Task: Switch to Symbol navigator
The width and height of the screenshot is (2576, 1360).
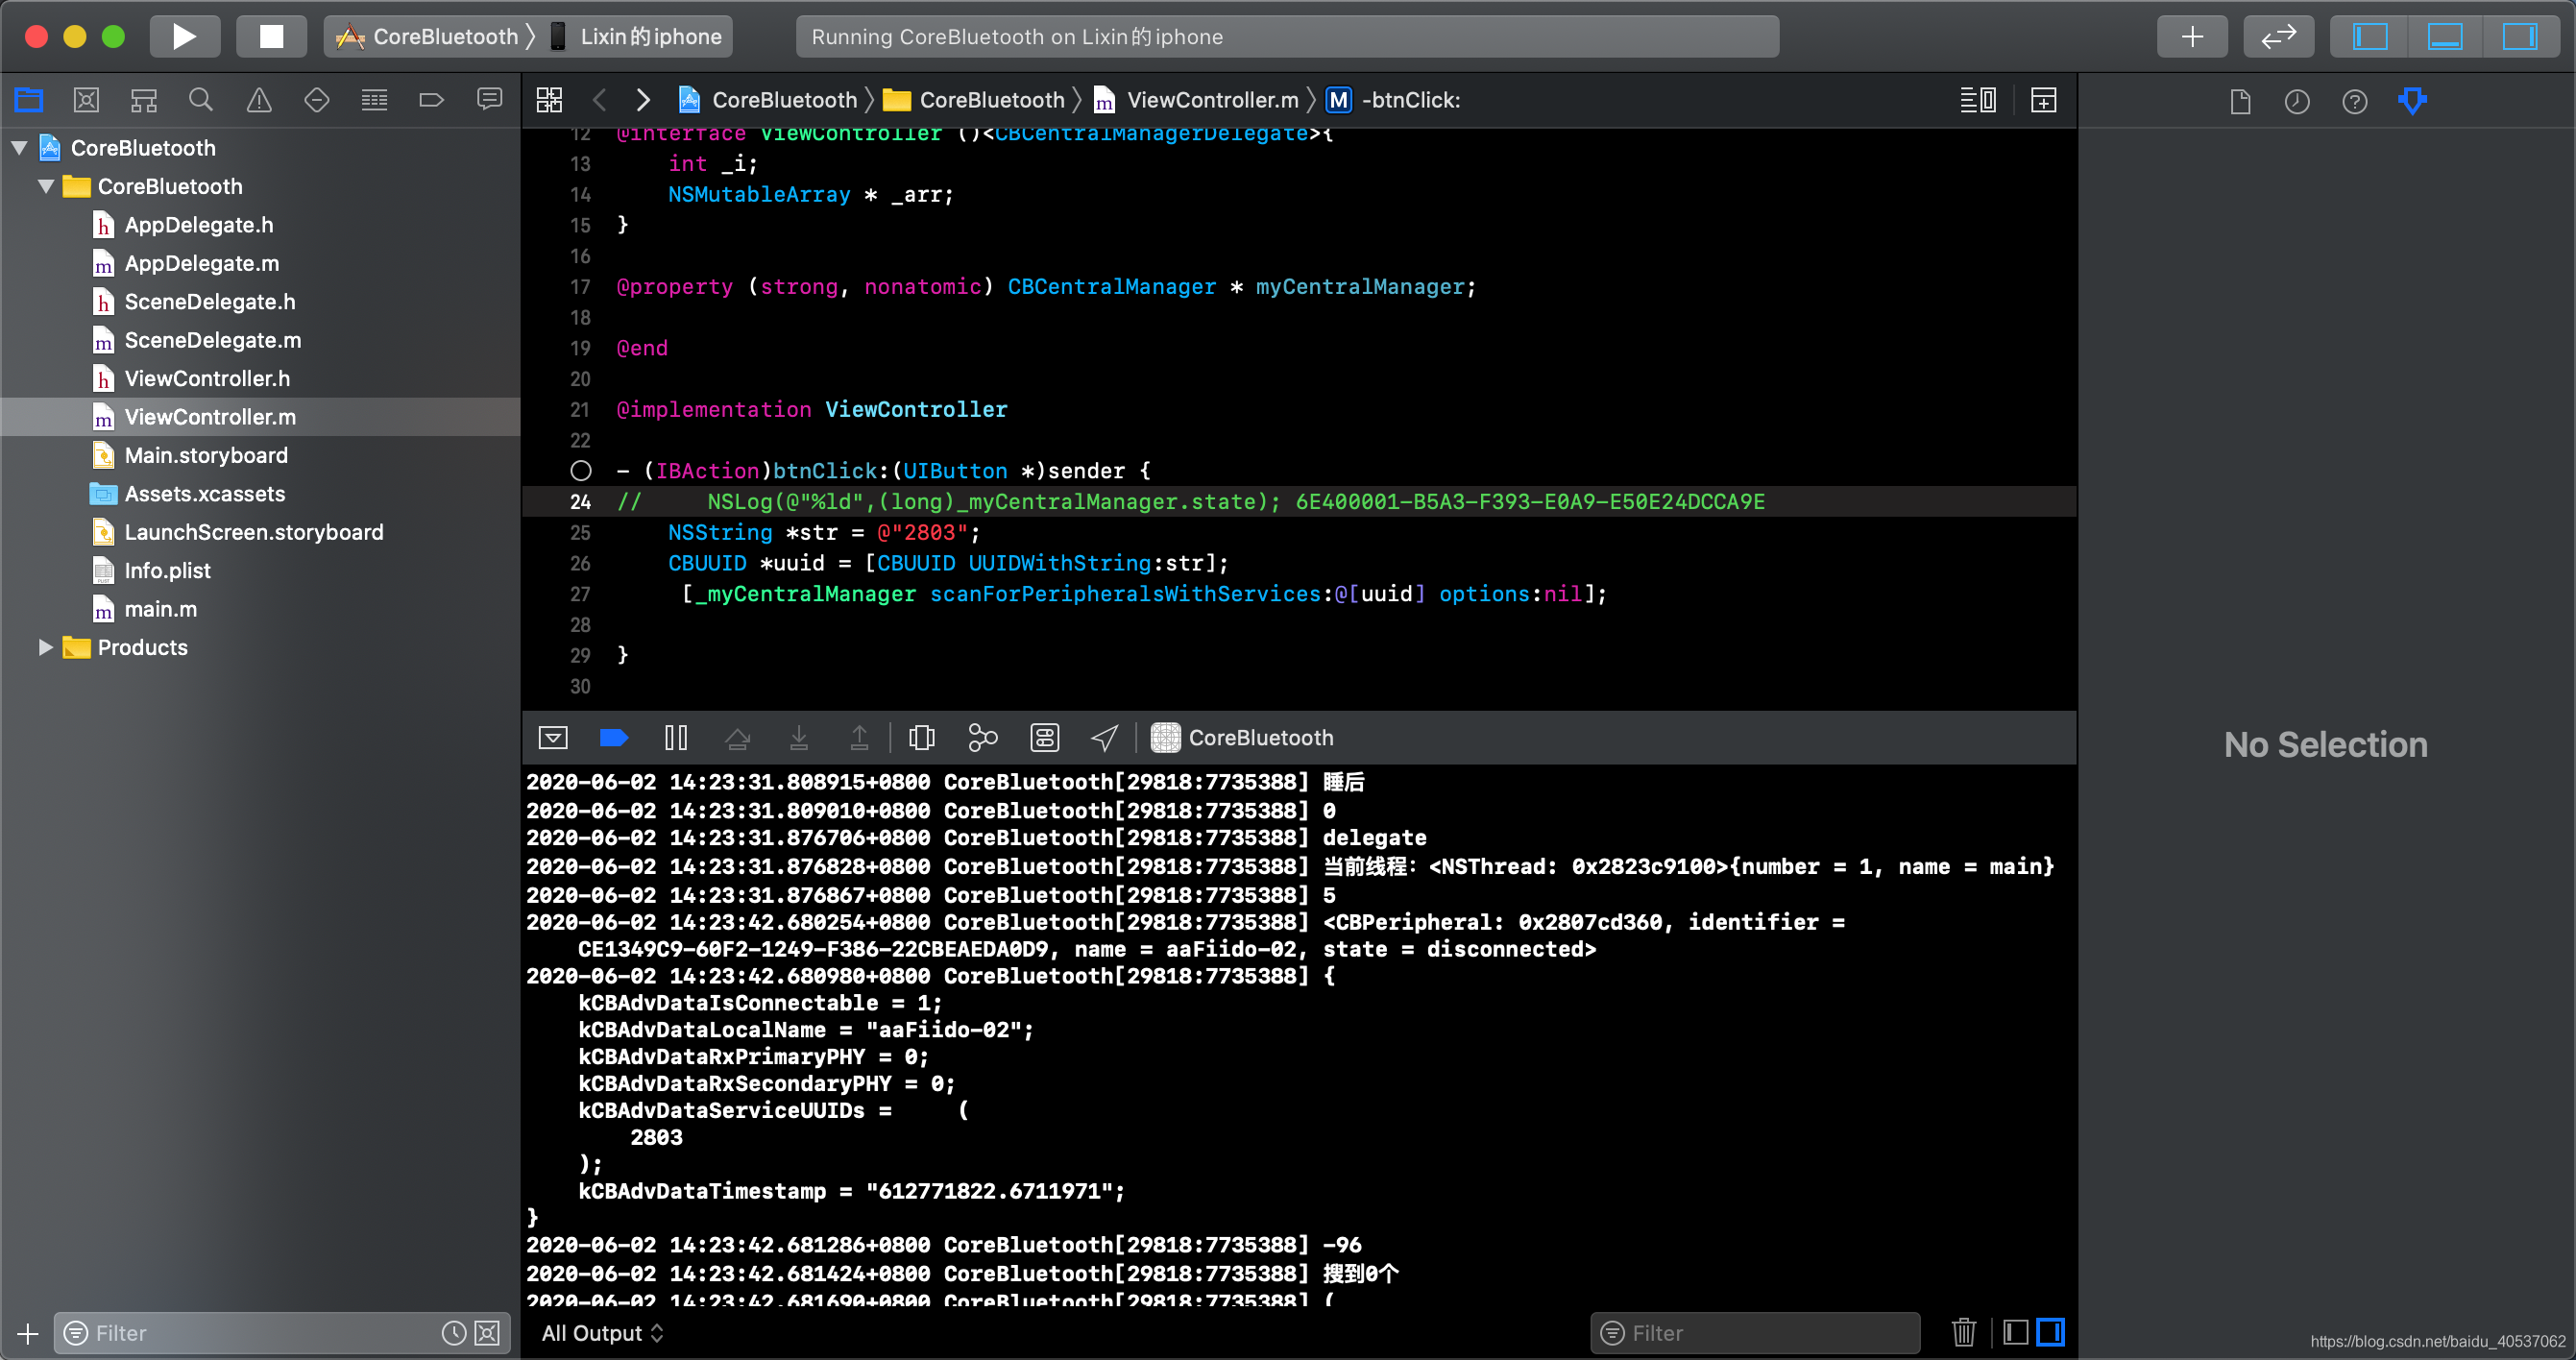Action: 144,100
